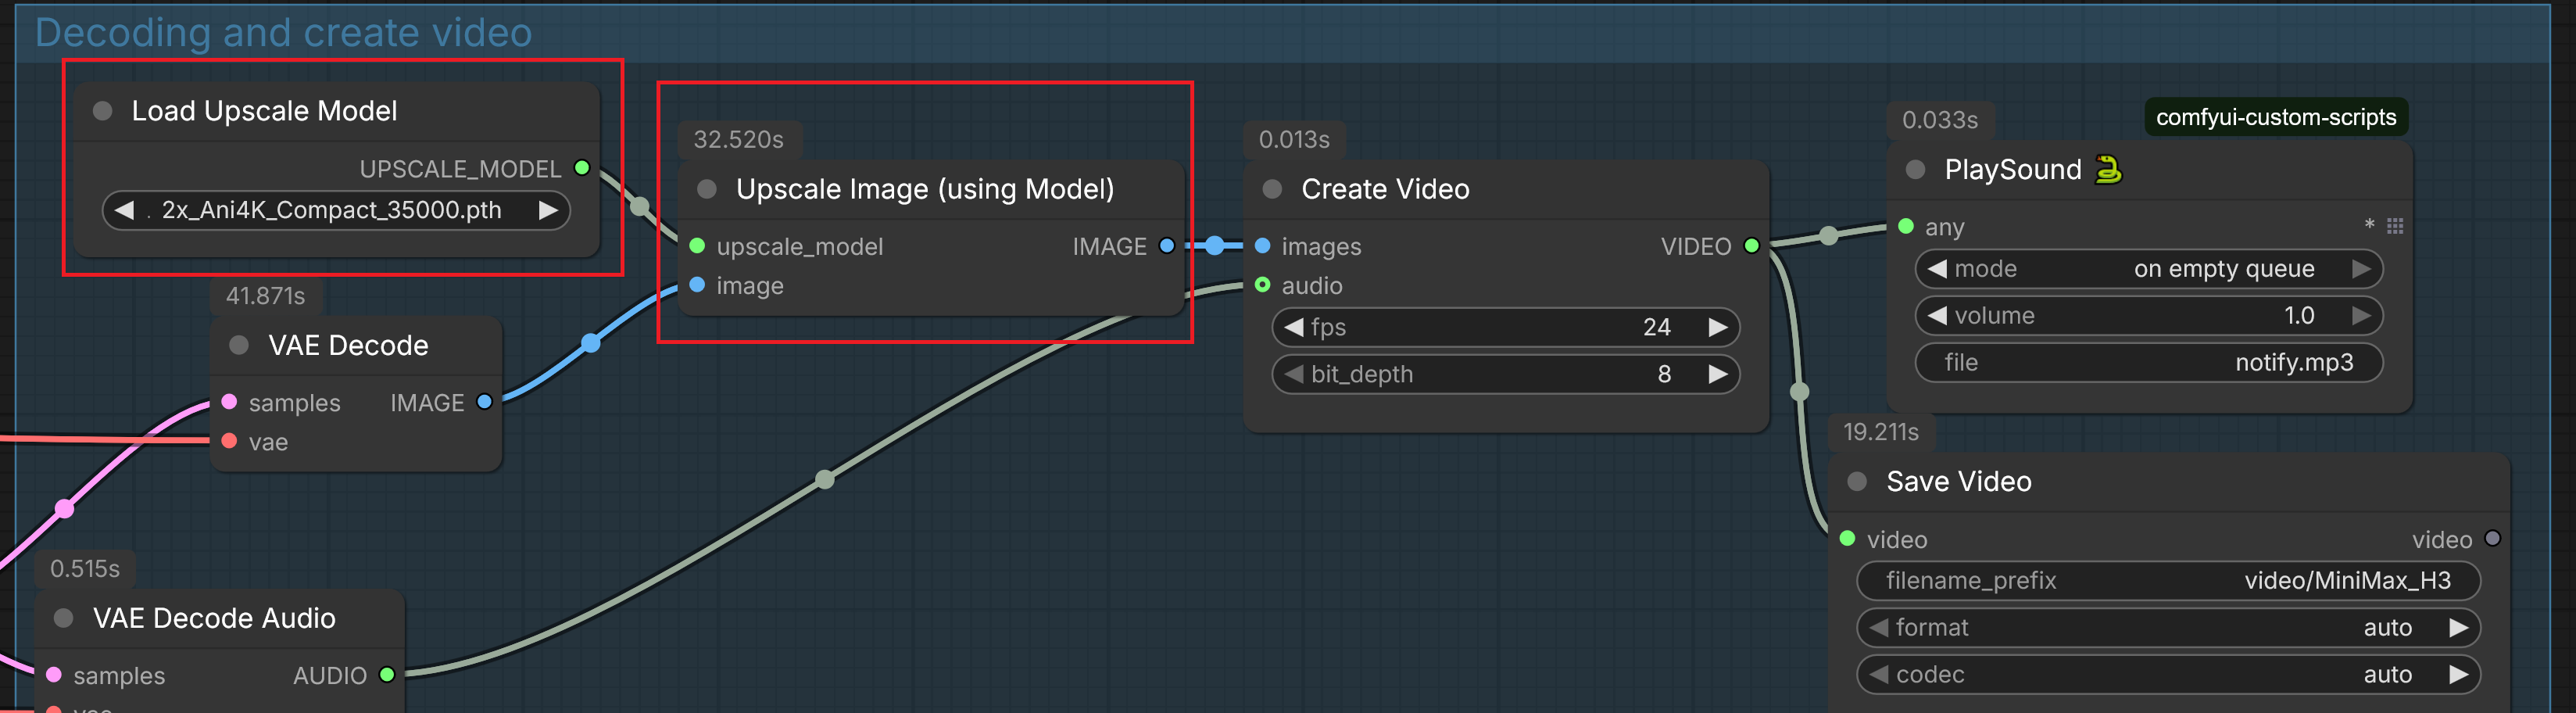This screenshot has height=713, width=2576.
Task: Click the link midpoint dot toward Save Video
Action: point(1800,392)
